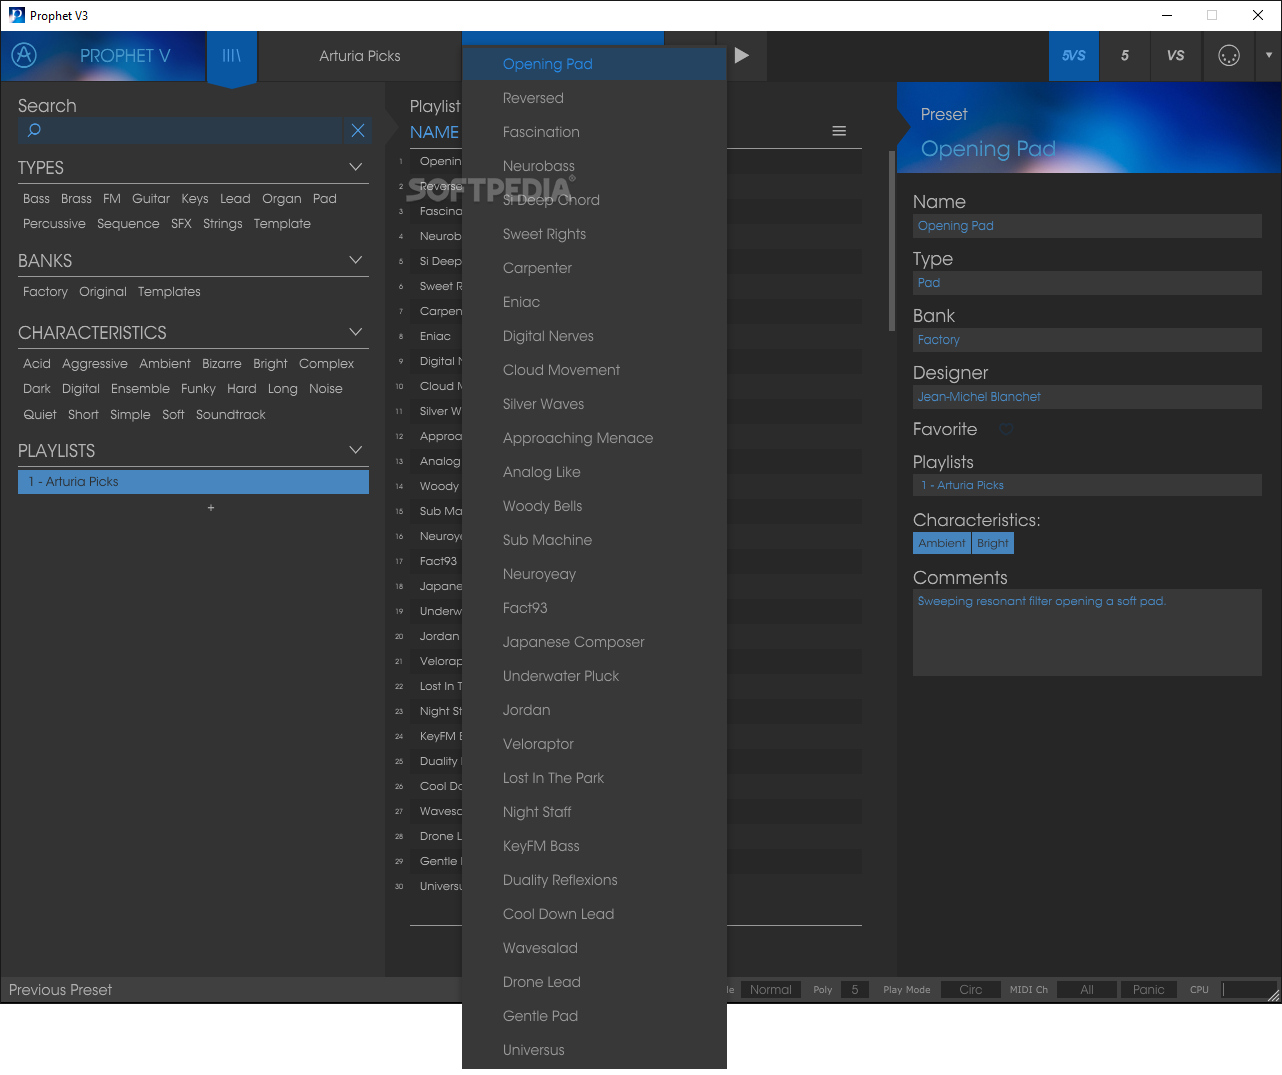The width and height of the screenshot is (1282, 1075).
Task: Select Fact93 row 17 in playlist
Action: coord(438,561)
